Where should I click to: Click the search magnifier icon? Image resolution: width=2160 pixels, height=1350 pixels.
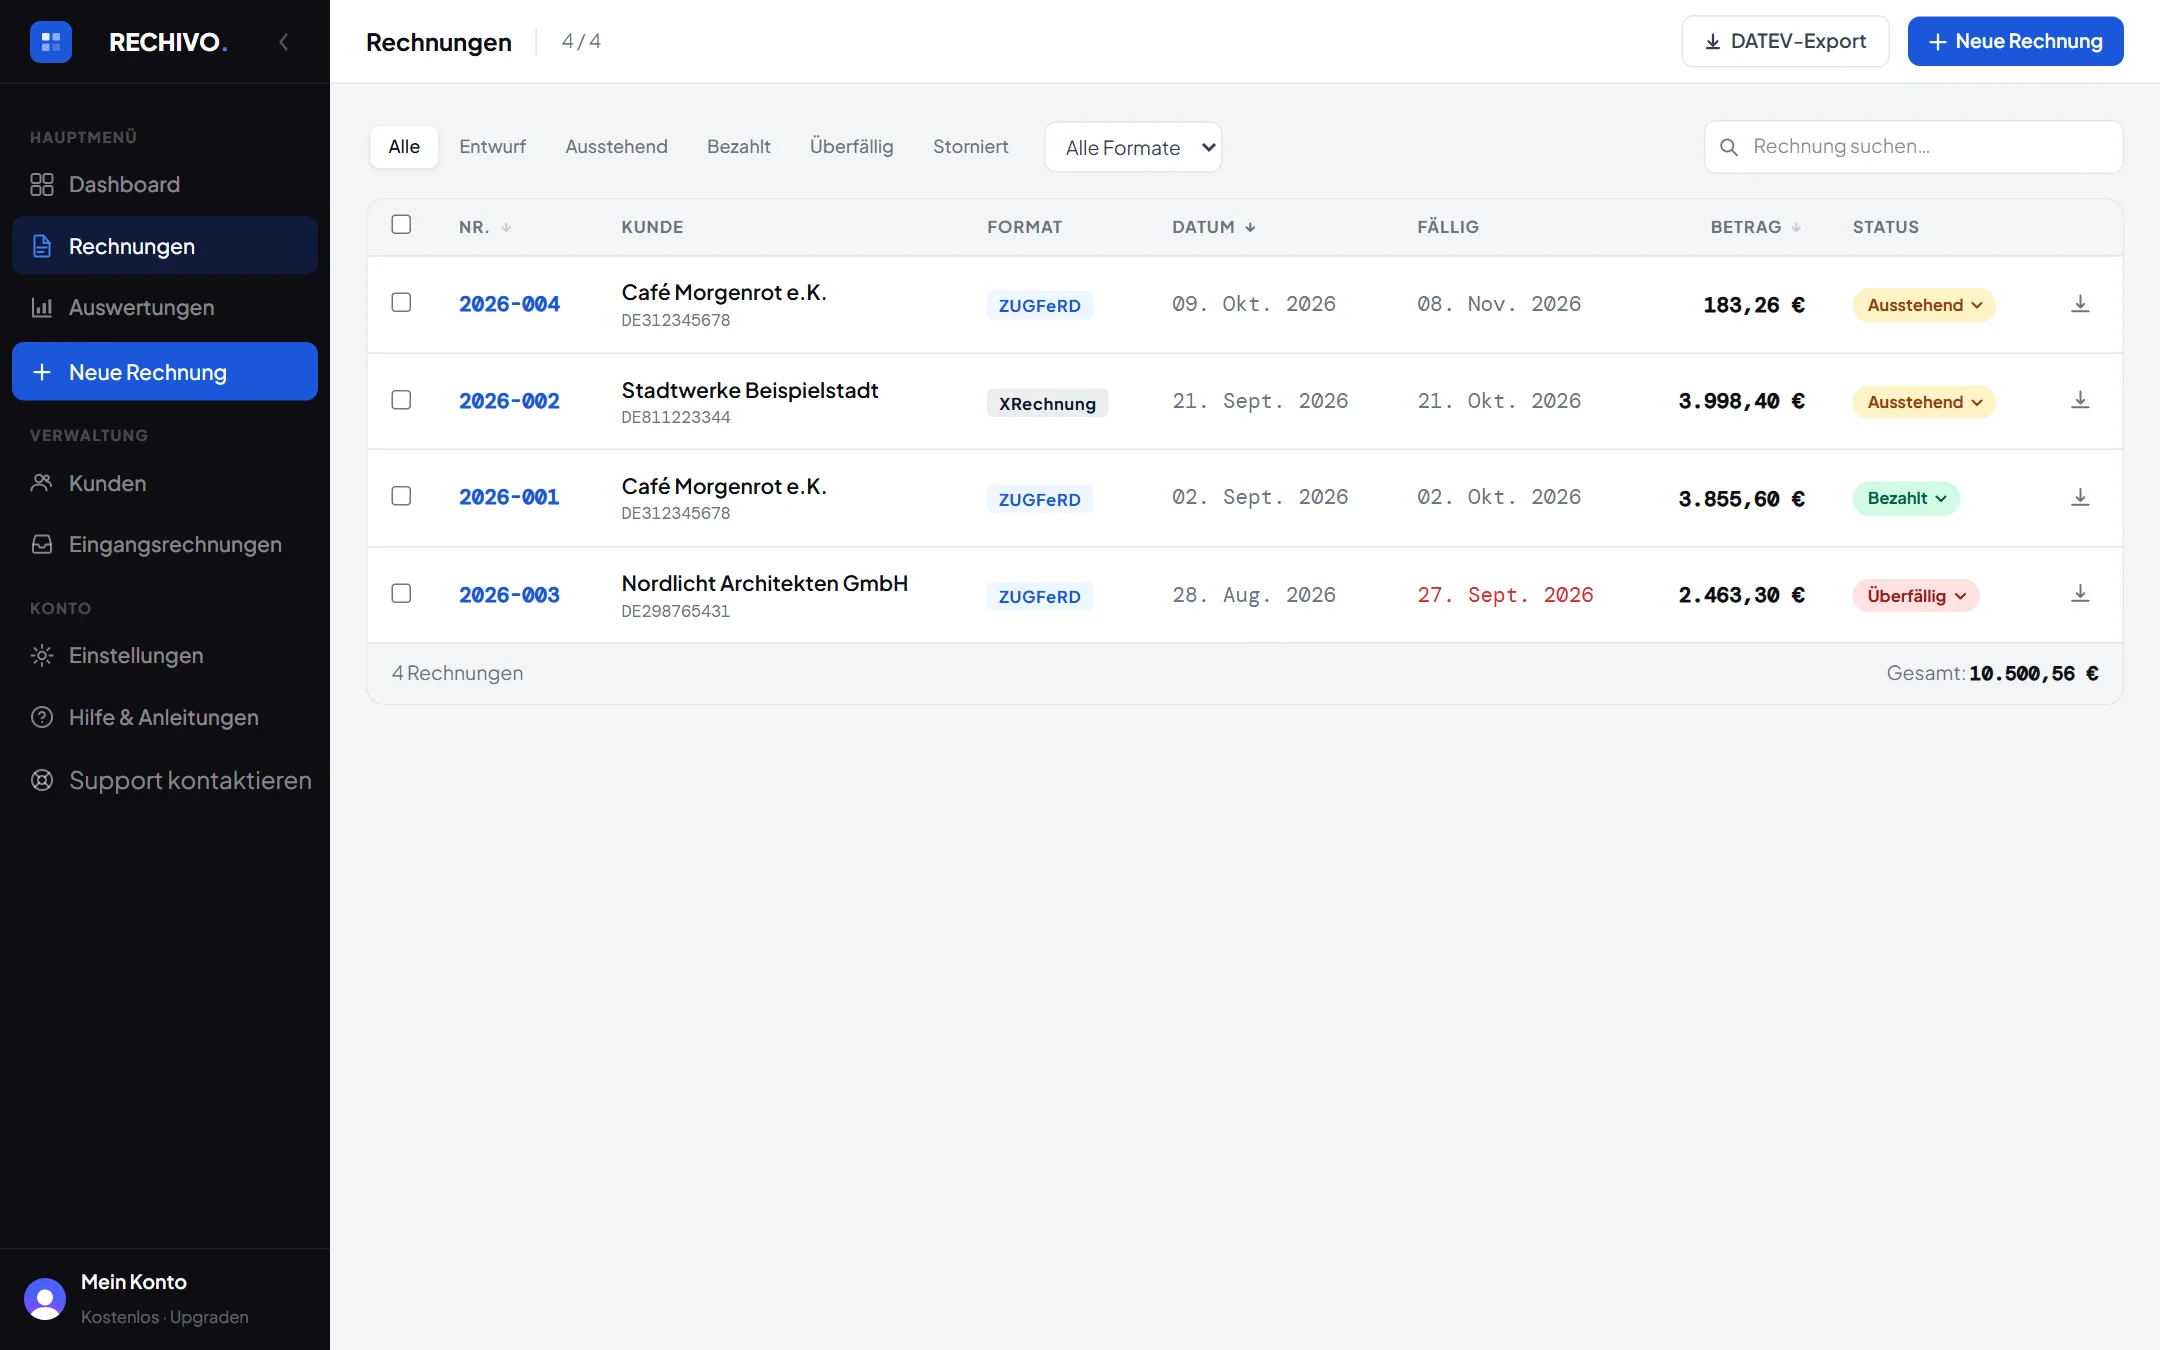[1729, 147]
